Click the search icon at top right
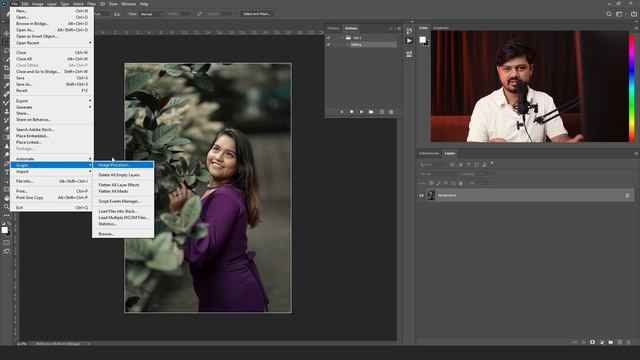This screenshot has height=360, width=640. (609, 14)
